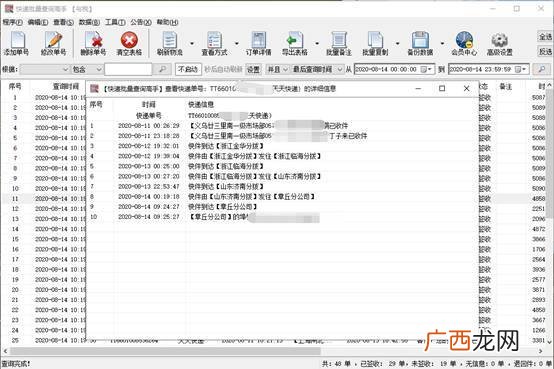Viewport: 554px width, 369px height.
Task: Click the 时间 column header in detail dialog
Action: [149, 104]
